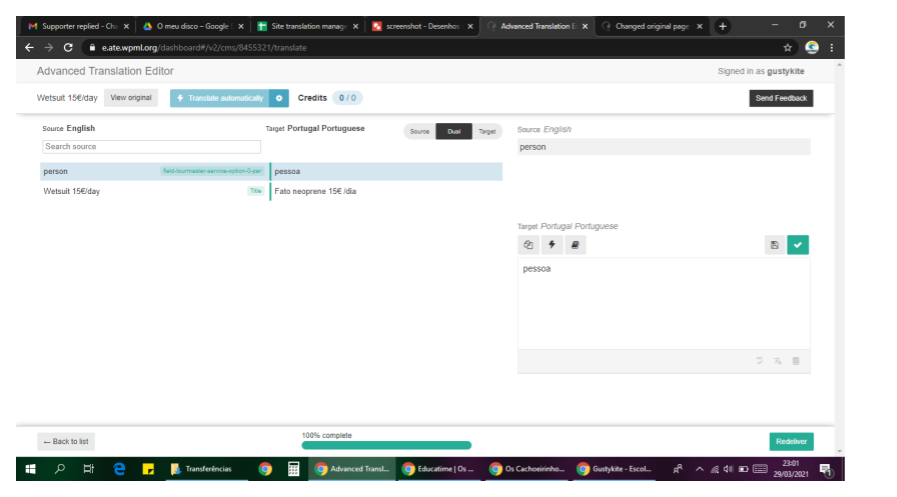Select the Wetsuit 15€/day source row

point(153,191)
